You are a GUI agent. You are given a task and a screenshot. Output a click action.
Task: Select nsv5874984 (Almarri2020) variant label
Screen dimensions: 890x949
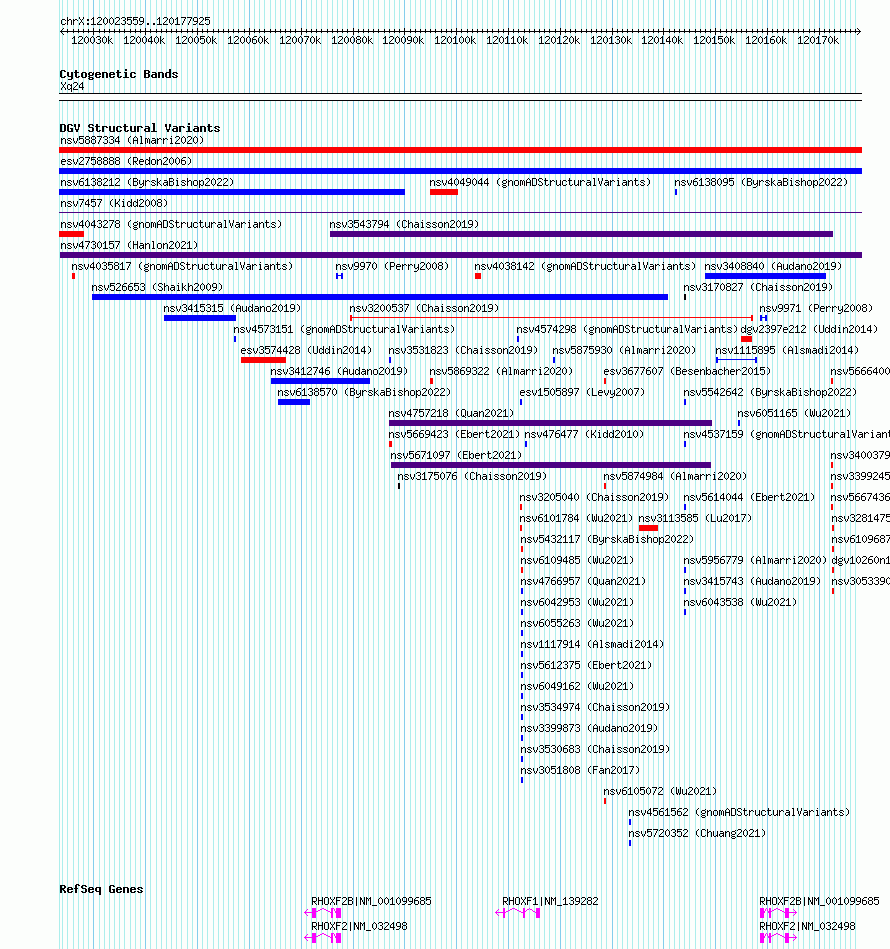coord(675,476)
